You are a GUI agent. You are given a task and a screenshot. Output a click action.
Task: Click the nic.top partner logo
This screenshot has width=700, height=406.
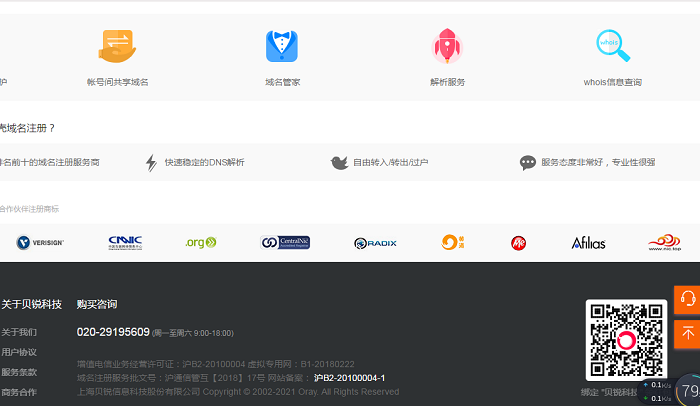pos(663,242)
